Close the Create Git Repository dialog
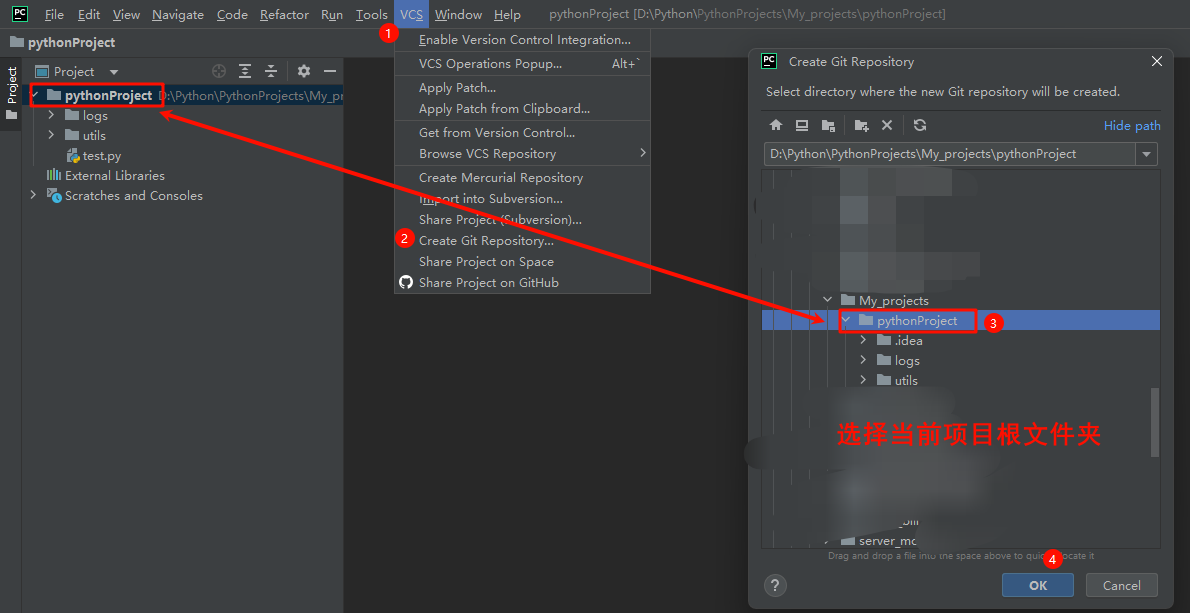This screenshot has width=1190, height=613. point(1157,61)
